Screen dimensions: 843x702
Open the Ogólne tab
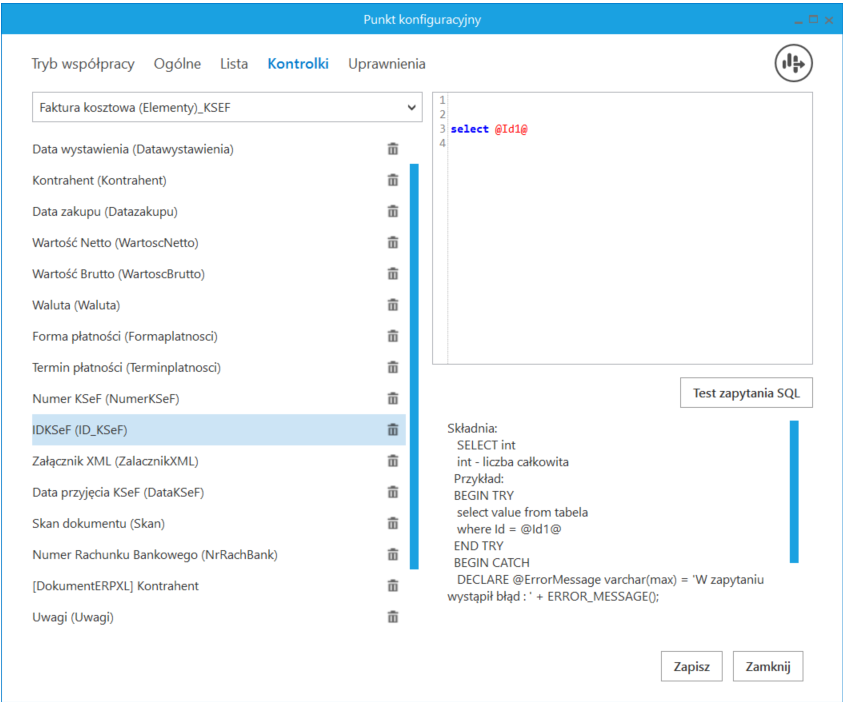(x=177, y=64)
